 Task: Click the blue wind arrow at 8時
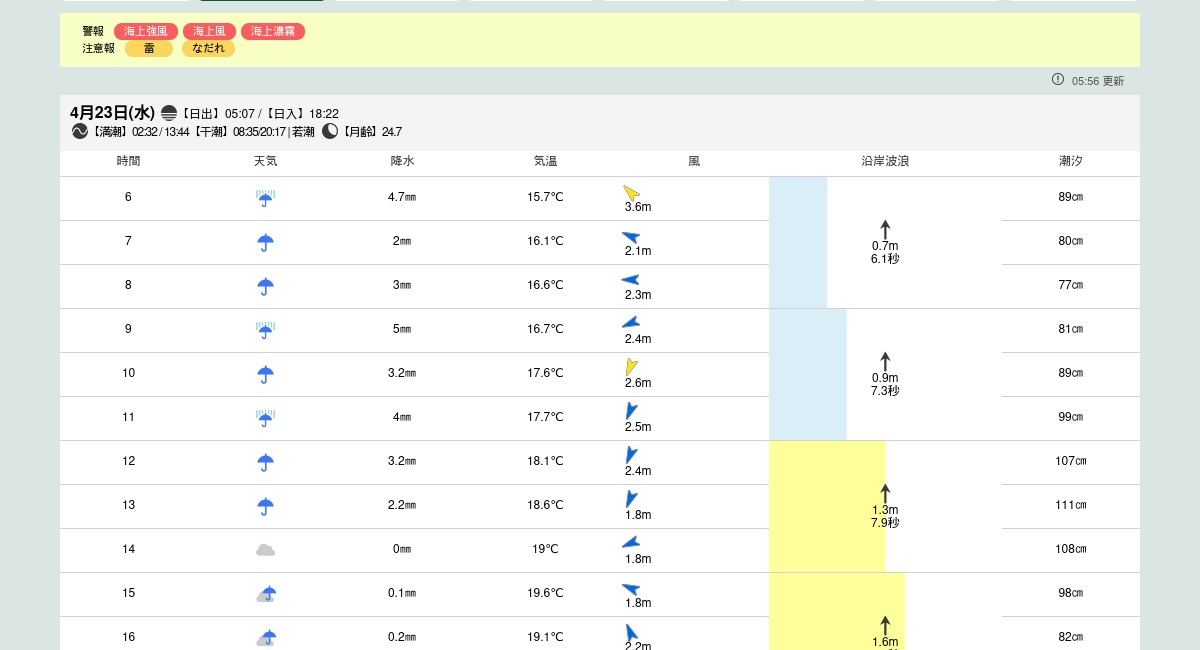point(630,280)
